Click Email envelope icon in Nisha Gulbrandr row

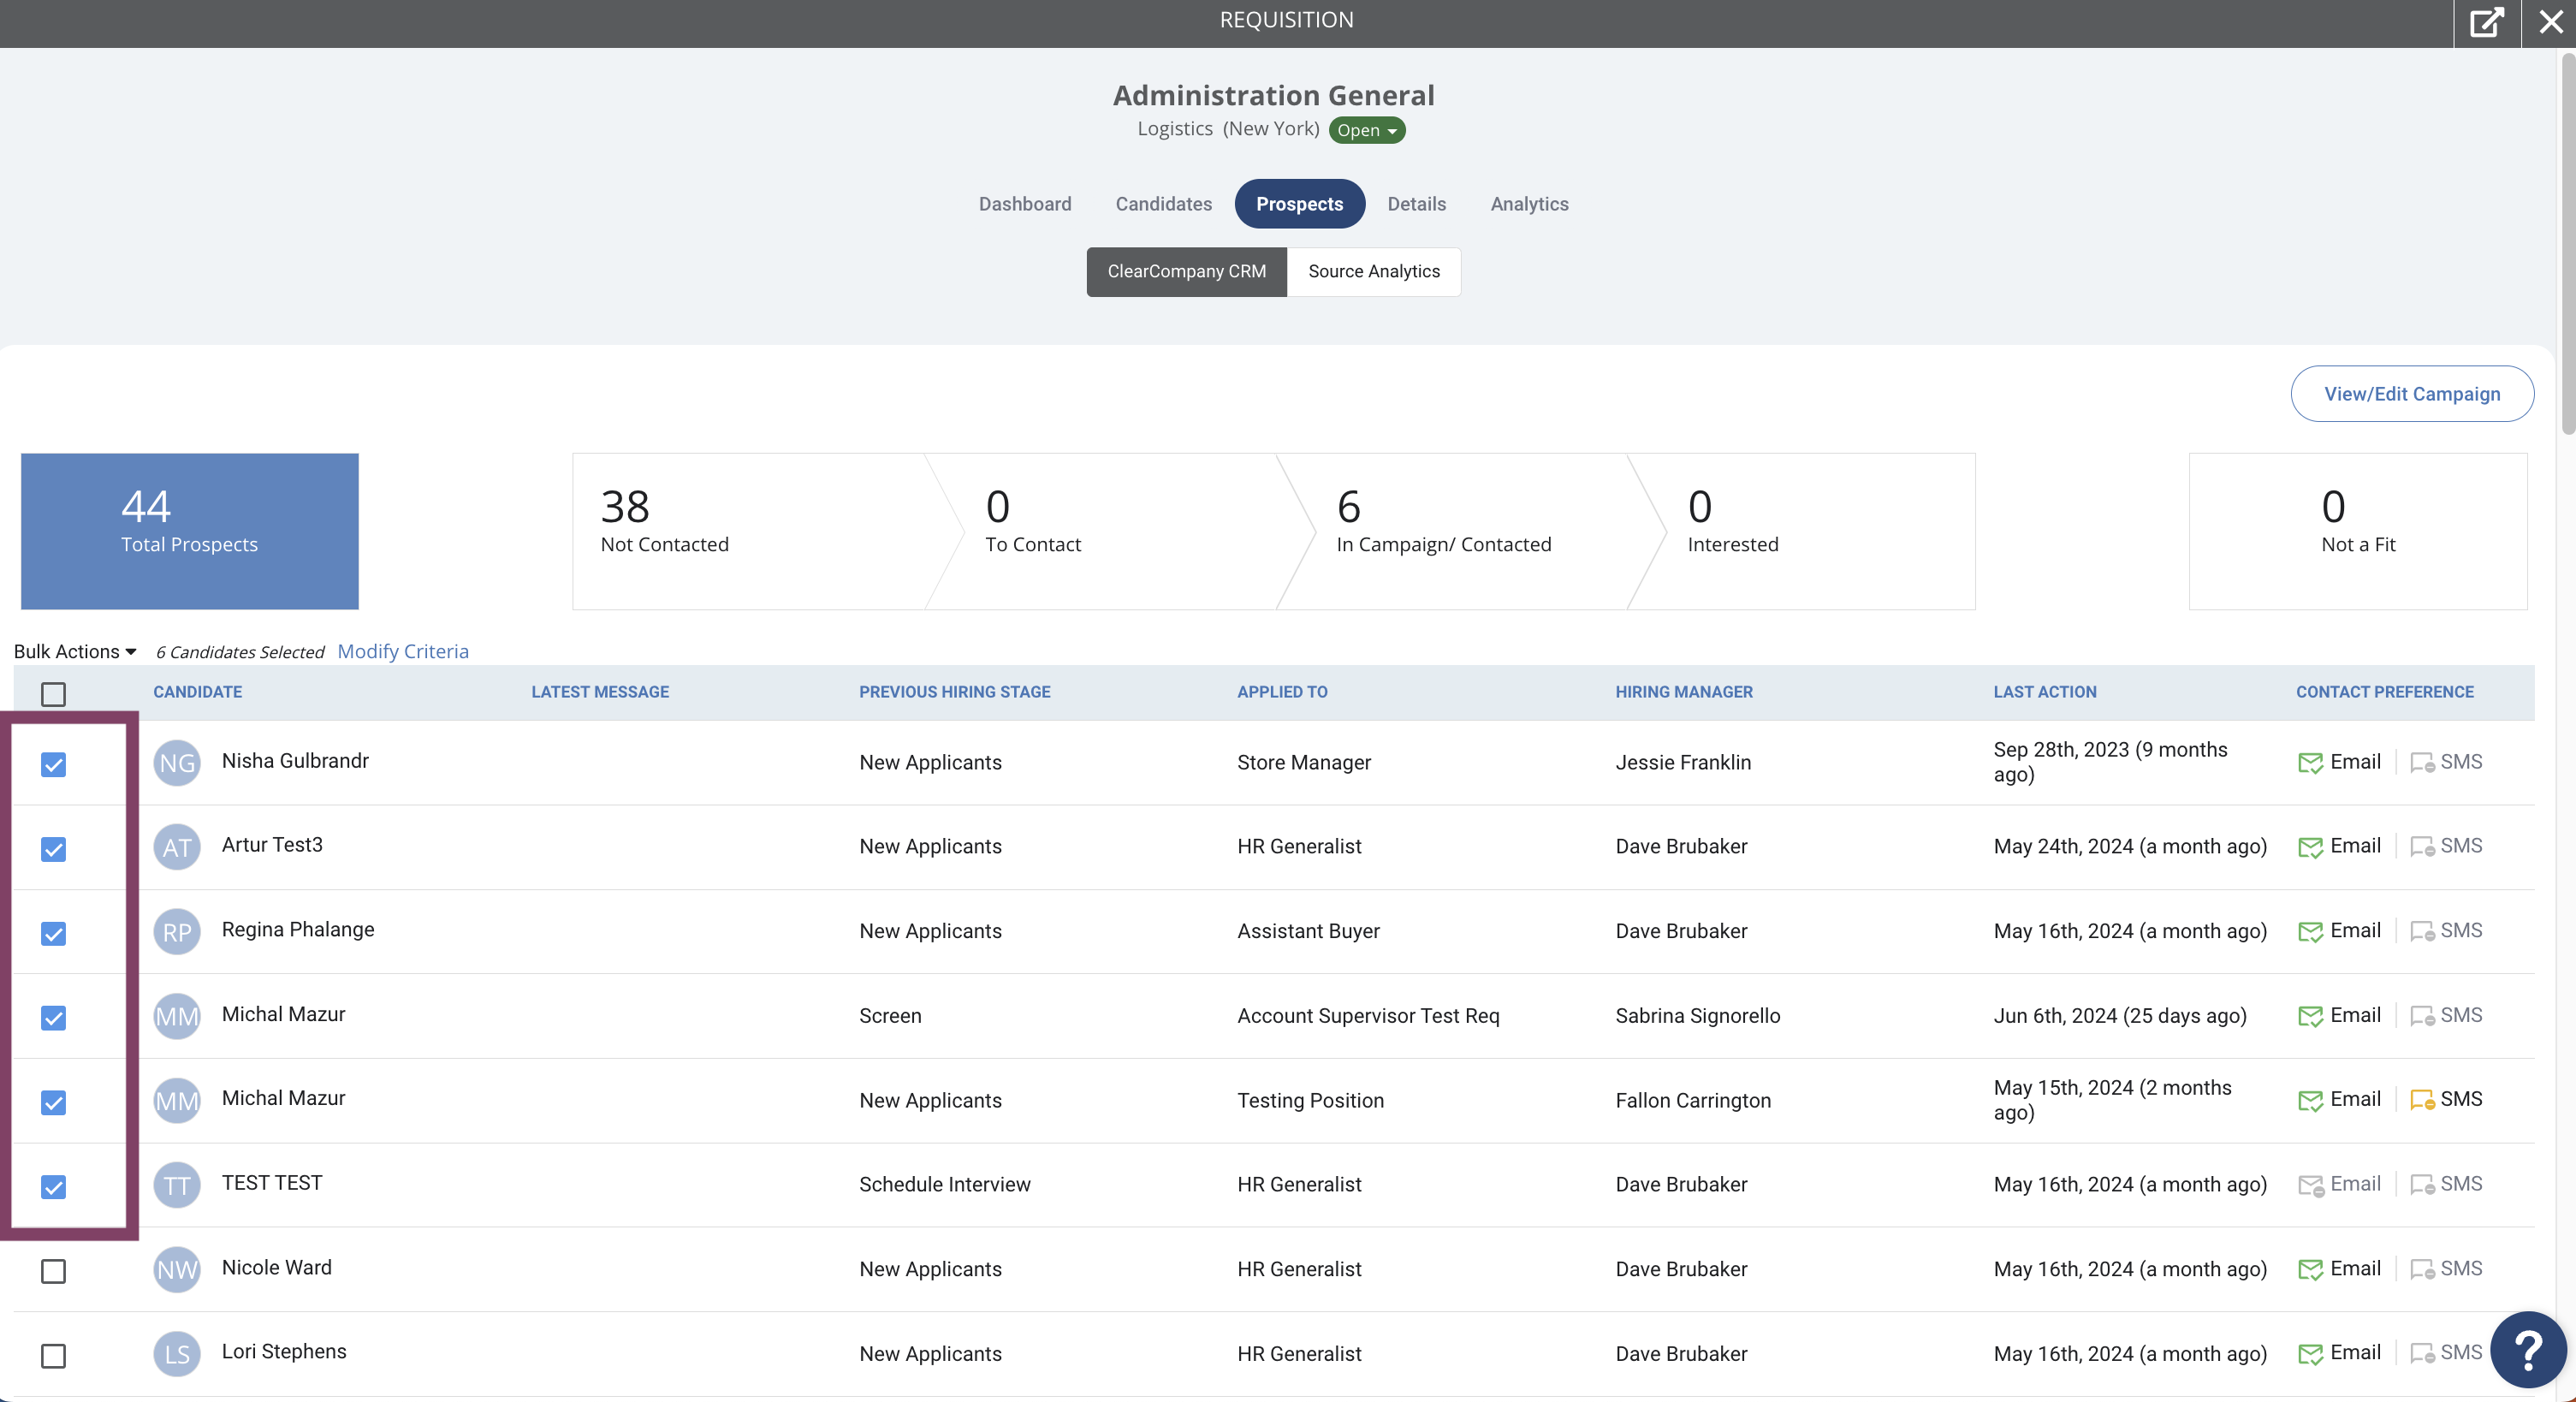coord(2310,763)
